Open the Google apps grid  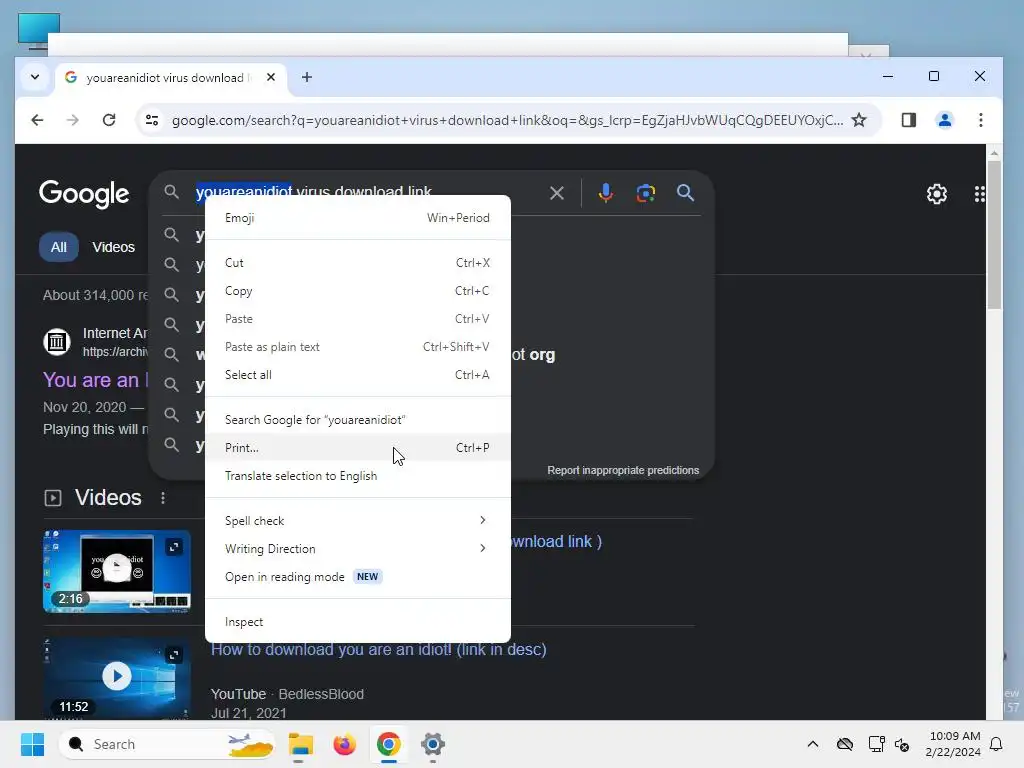[x=979, y=194]
